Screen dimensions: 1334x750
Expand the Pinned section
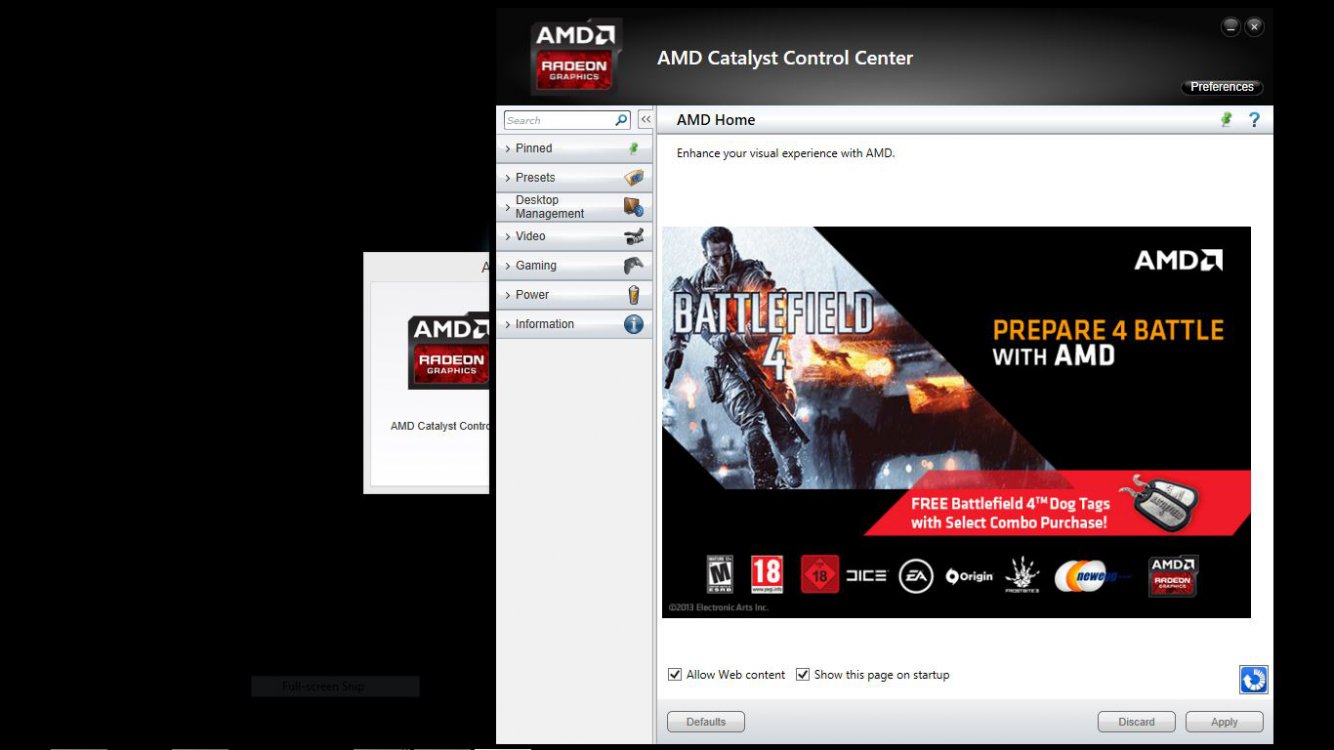coord(574,148)
